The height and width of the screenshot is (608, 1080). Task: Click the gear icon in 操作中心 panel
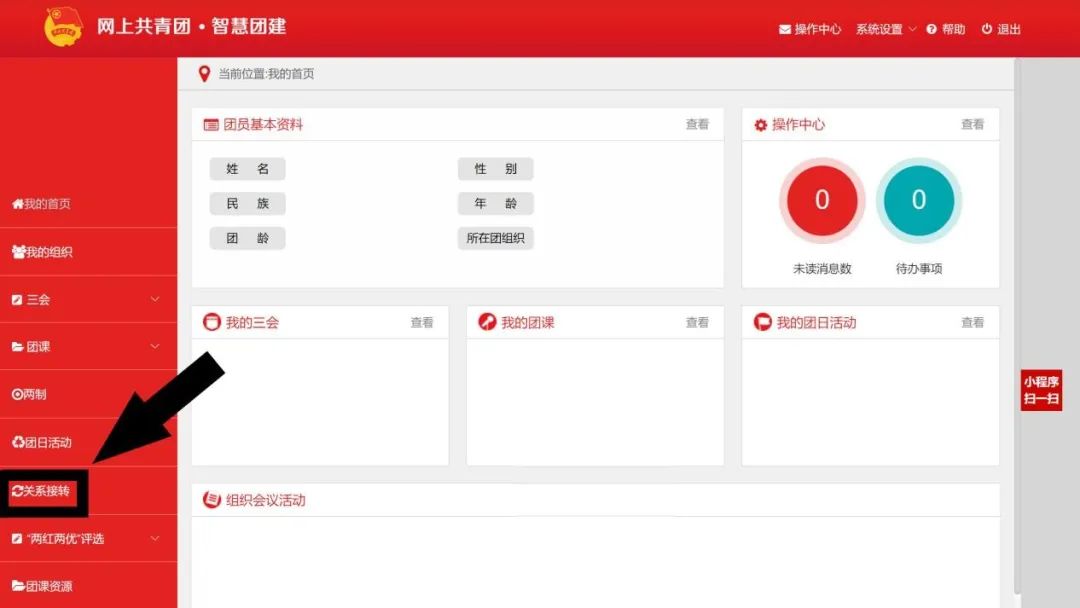760,125
